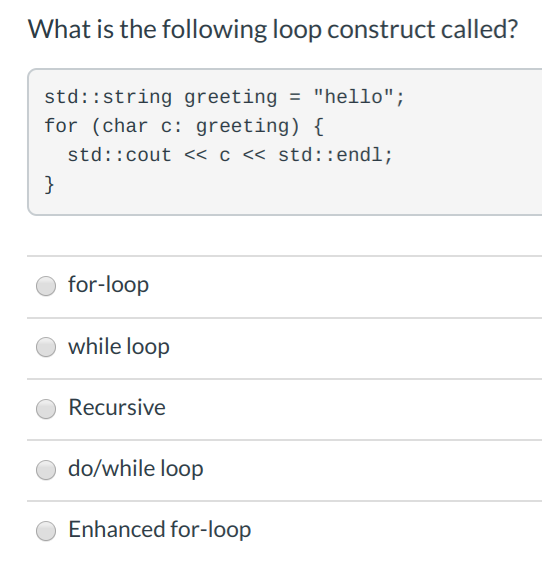Click the word "char" in the for statement
This screenshot has width=542, height=562.
tap(125, 126)
